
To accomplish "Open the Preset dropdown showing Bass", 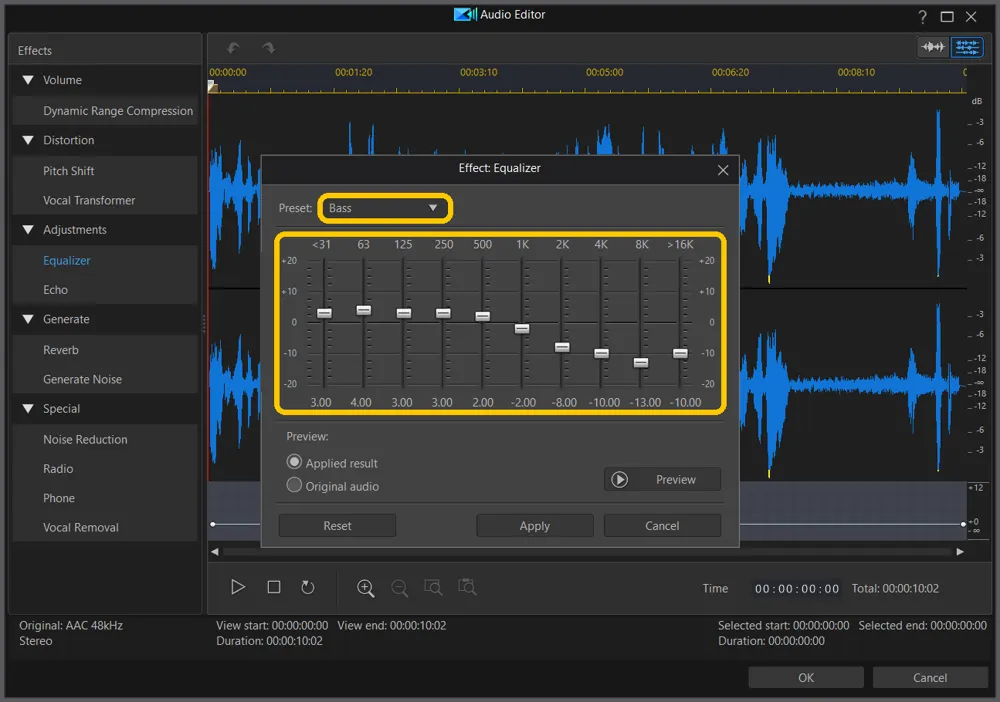I will click(x=385, y=208).
